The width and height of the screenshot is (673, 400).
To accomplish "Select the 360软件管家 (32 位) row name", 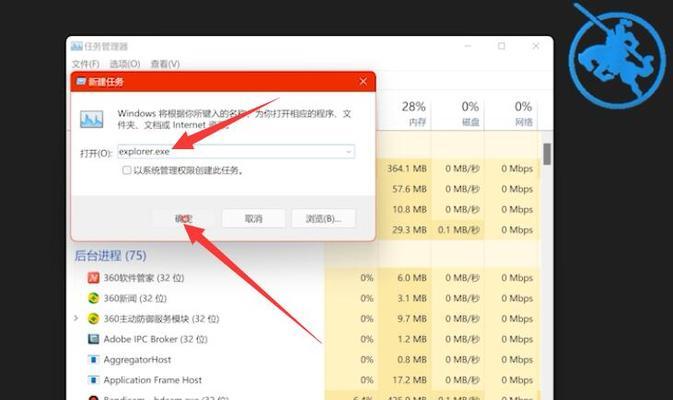I will click(x=144, y=278).
